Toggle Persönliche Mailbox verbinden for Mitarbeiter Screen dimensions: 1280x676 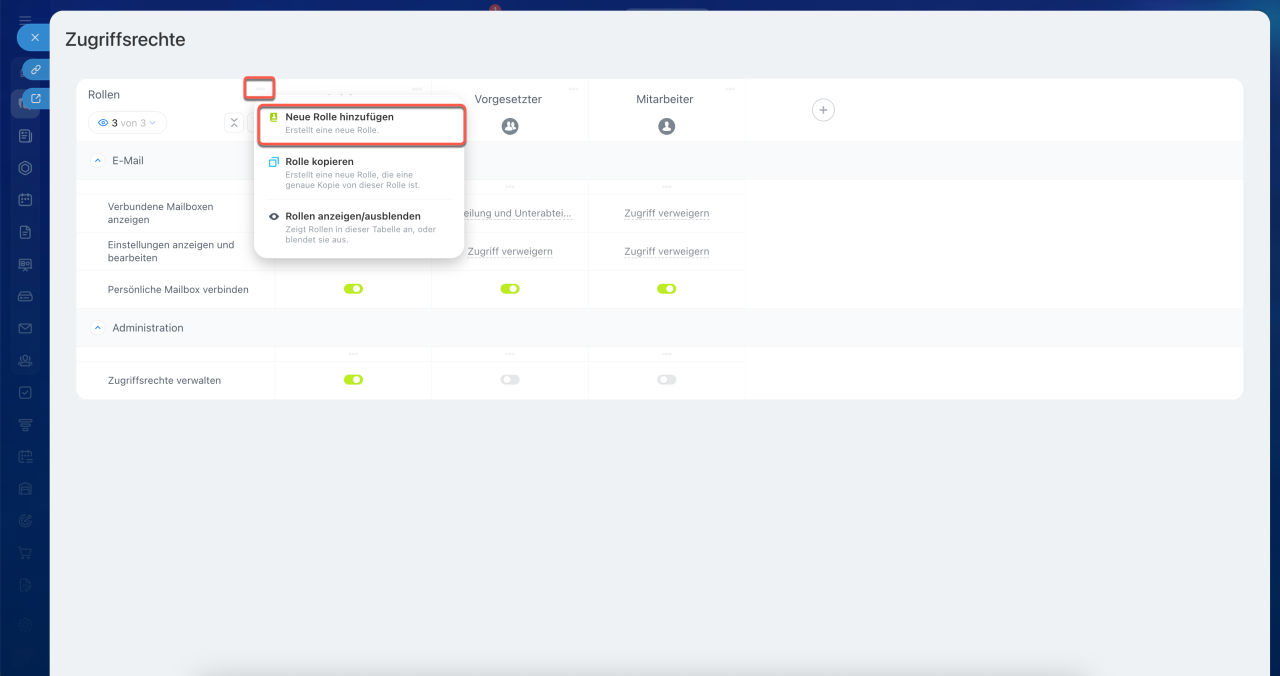pyautogui.click(x=667, y=289)
